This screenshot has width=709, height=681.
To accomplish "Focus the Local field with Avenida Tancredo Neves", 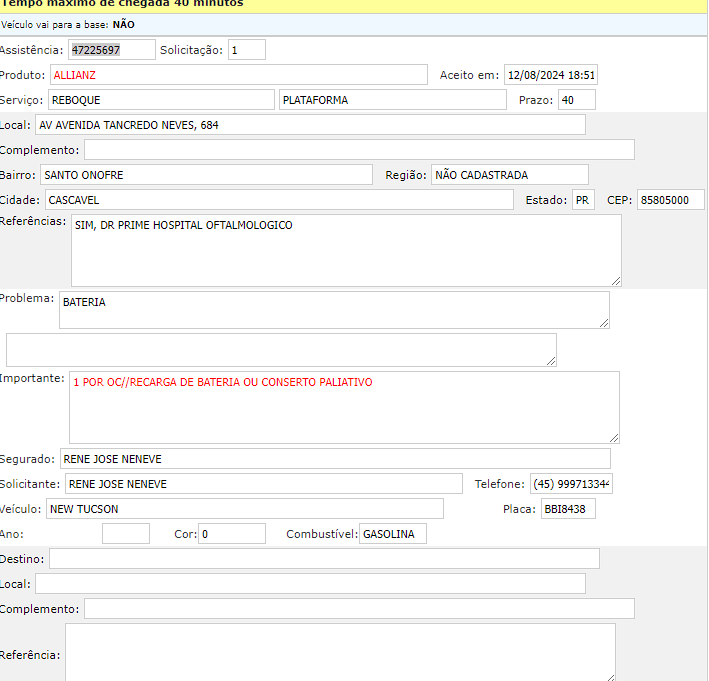I will pyautogui.click(x=310, y=125).
